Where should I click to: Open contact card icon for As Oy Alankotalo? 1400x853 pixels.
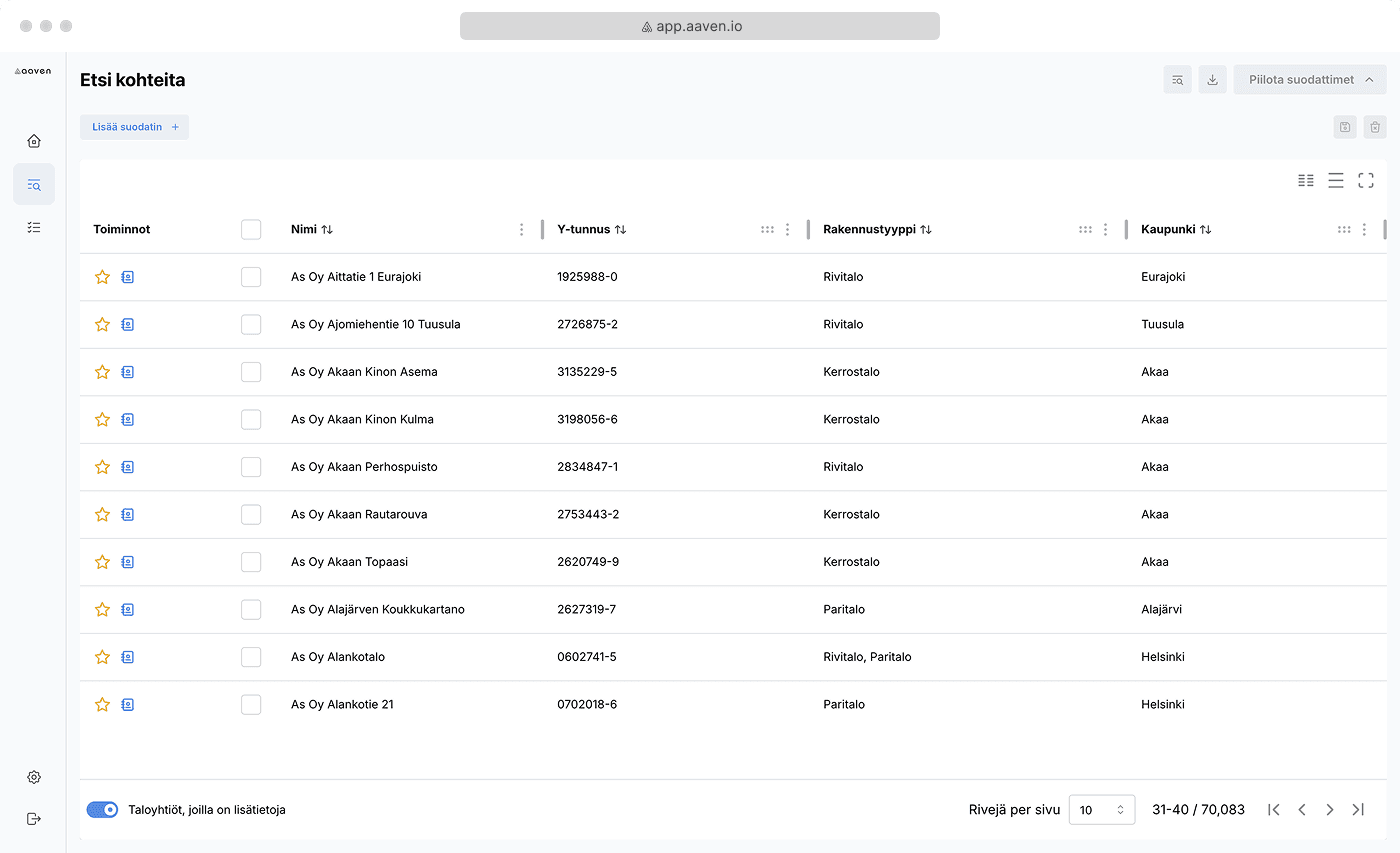(127, 657)
